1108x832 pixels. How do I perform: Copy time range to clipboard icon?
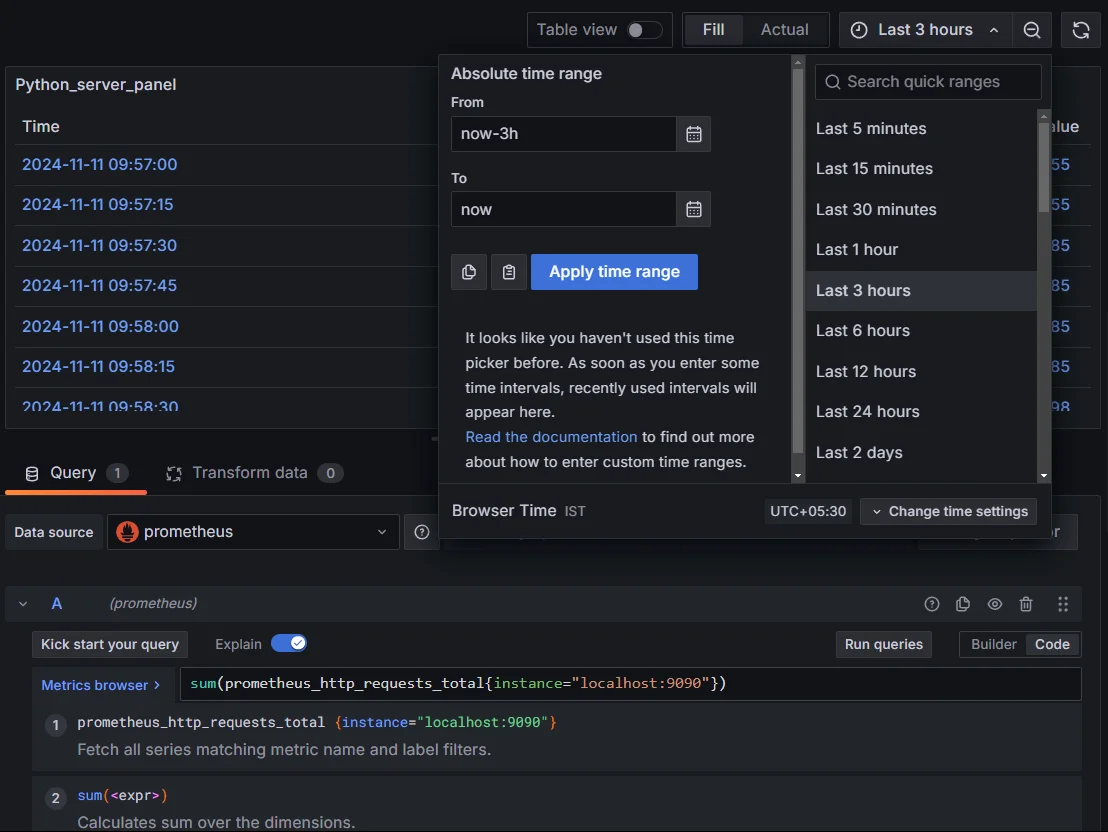click(468, 272)
